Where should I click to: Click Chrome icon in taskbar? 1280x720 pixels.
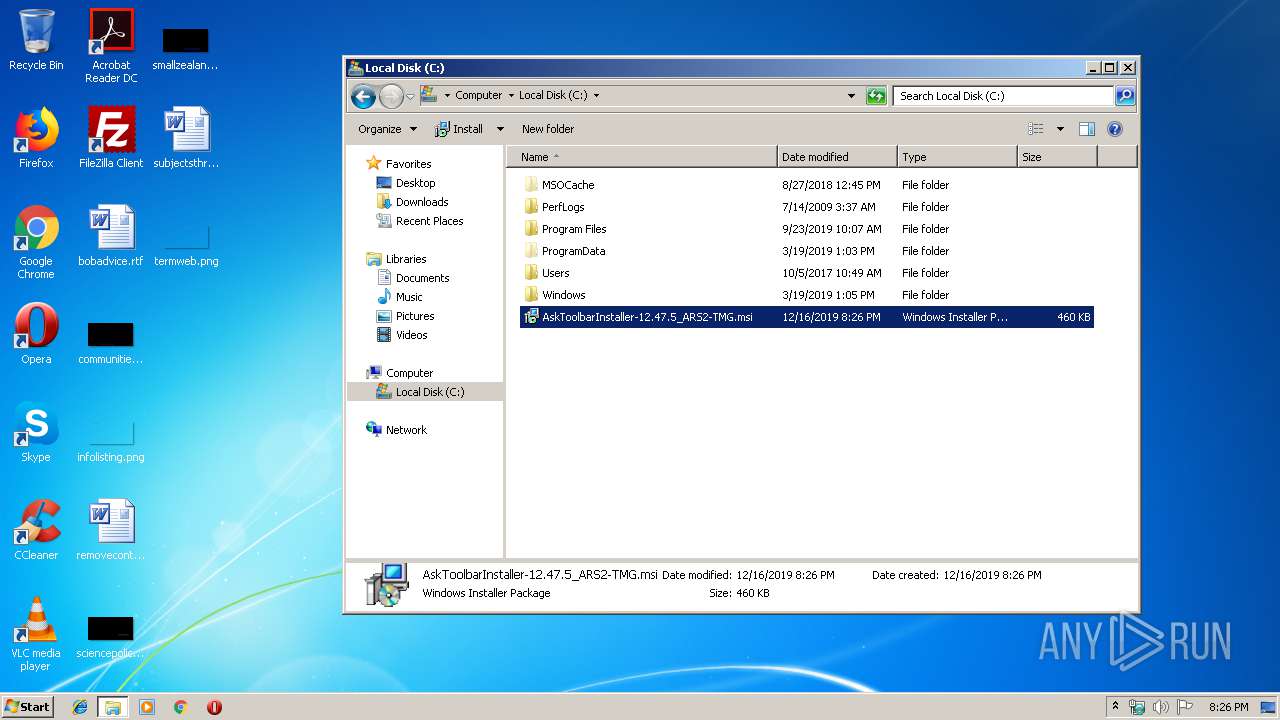click(180, 707)
